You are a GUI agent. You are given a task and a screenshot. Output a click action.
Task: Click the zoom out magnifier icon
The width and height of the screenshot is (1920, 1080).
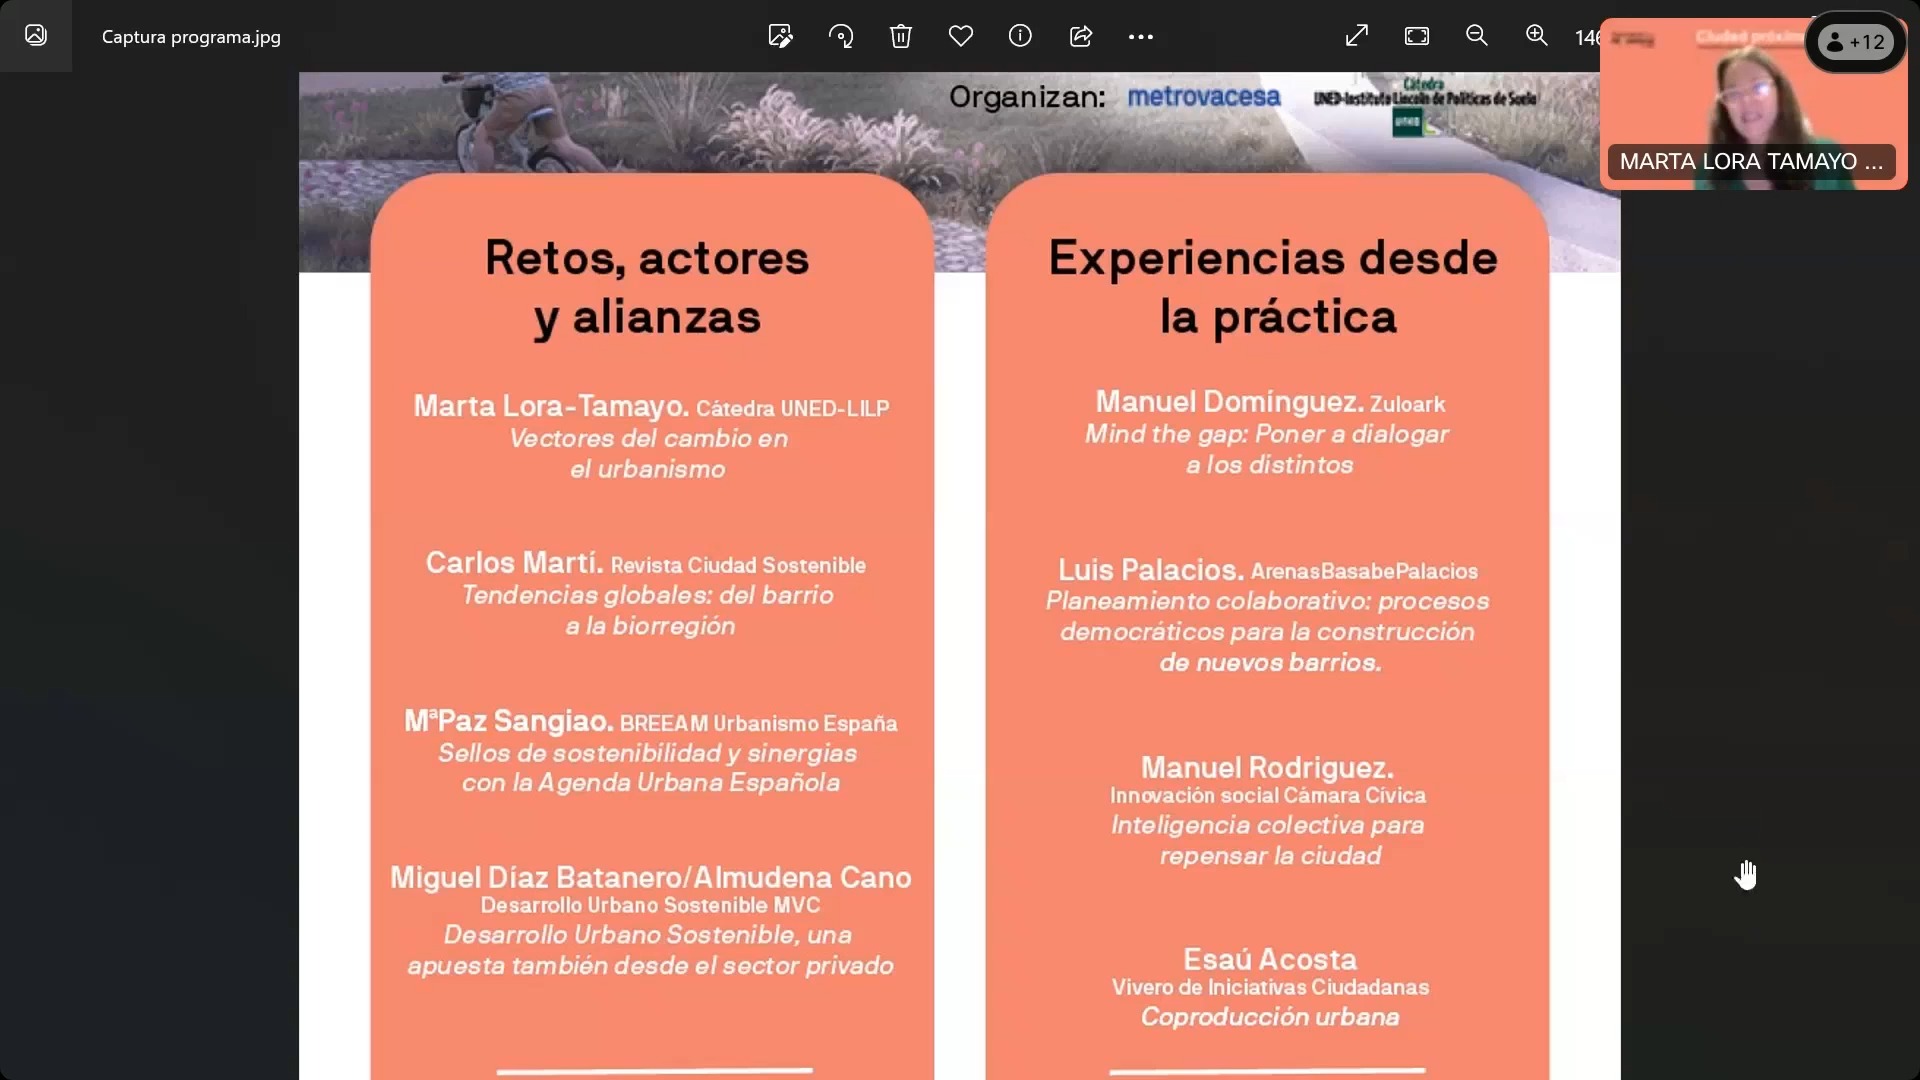1477,37
